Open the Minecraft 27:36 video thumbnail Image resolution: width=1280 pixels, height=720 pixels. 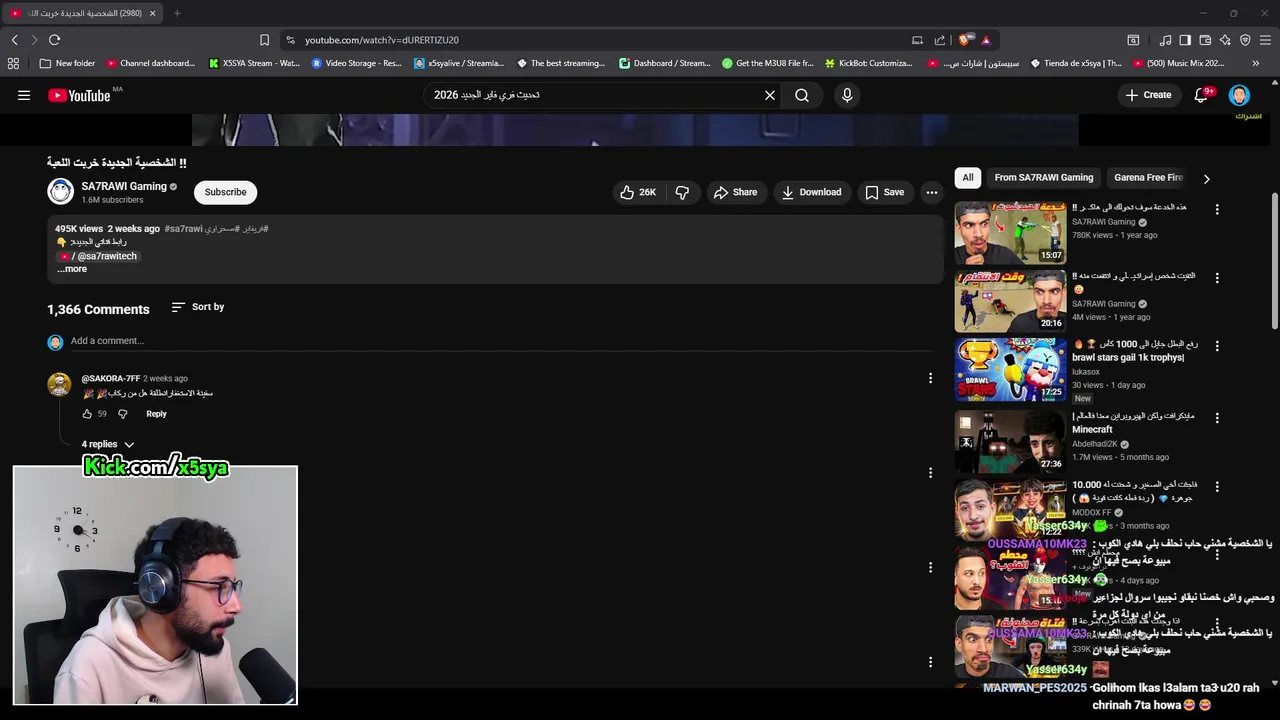(1010, 441)
